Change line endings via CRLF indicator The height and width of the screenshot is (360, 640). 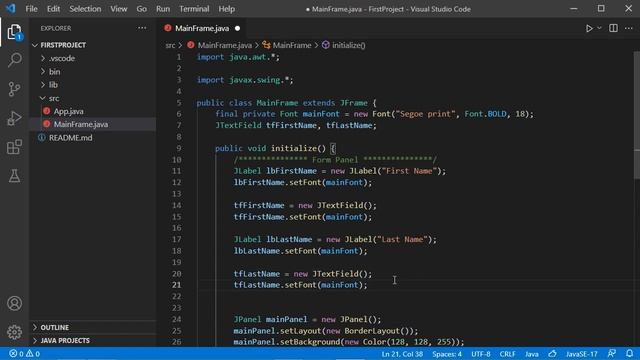[x=507, y=354]
